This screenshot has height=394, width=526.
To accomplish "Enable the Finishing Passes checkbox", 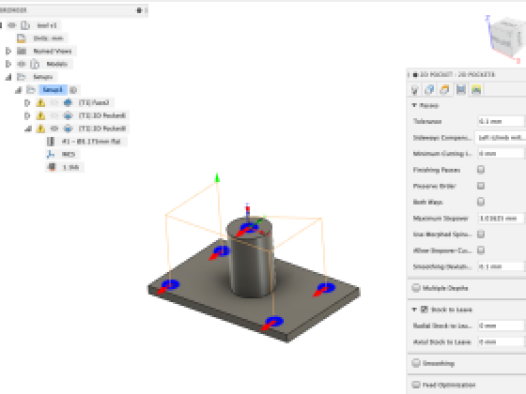I will (x=481, y=170).
